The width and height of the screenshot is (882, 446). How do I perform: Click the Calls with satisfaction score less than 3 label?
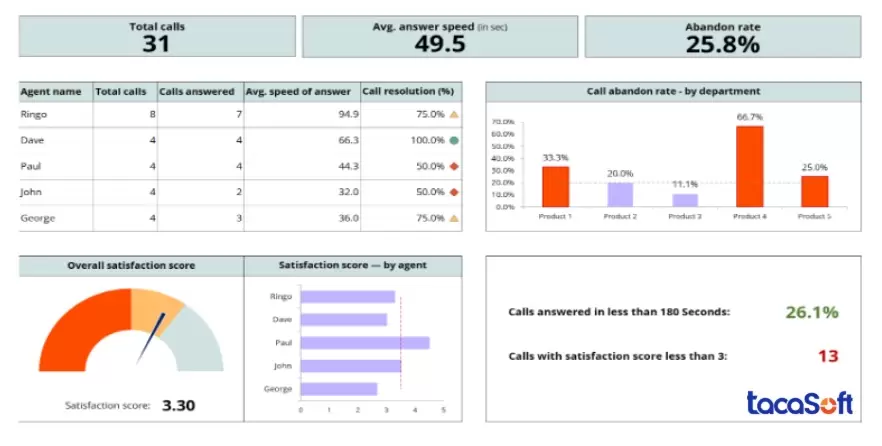[618, 356]
